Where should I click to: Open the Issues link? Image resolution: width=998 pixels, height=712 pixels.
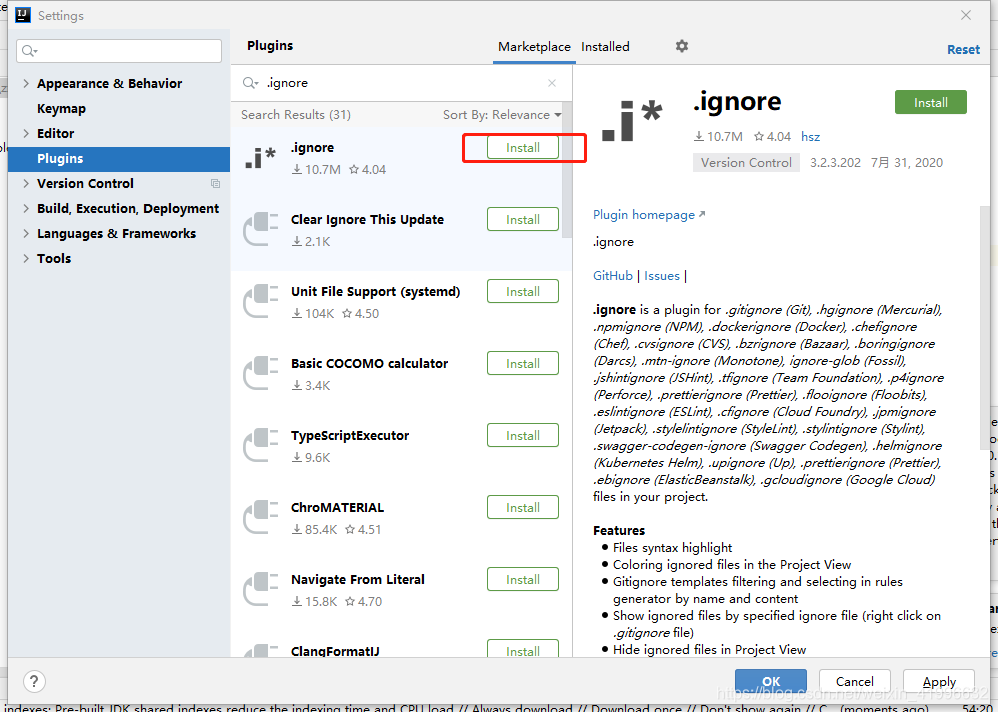tap(662, 276)
